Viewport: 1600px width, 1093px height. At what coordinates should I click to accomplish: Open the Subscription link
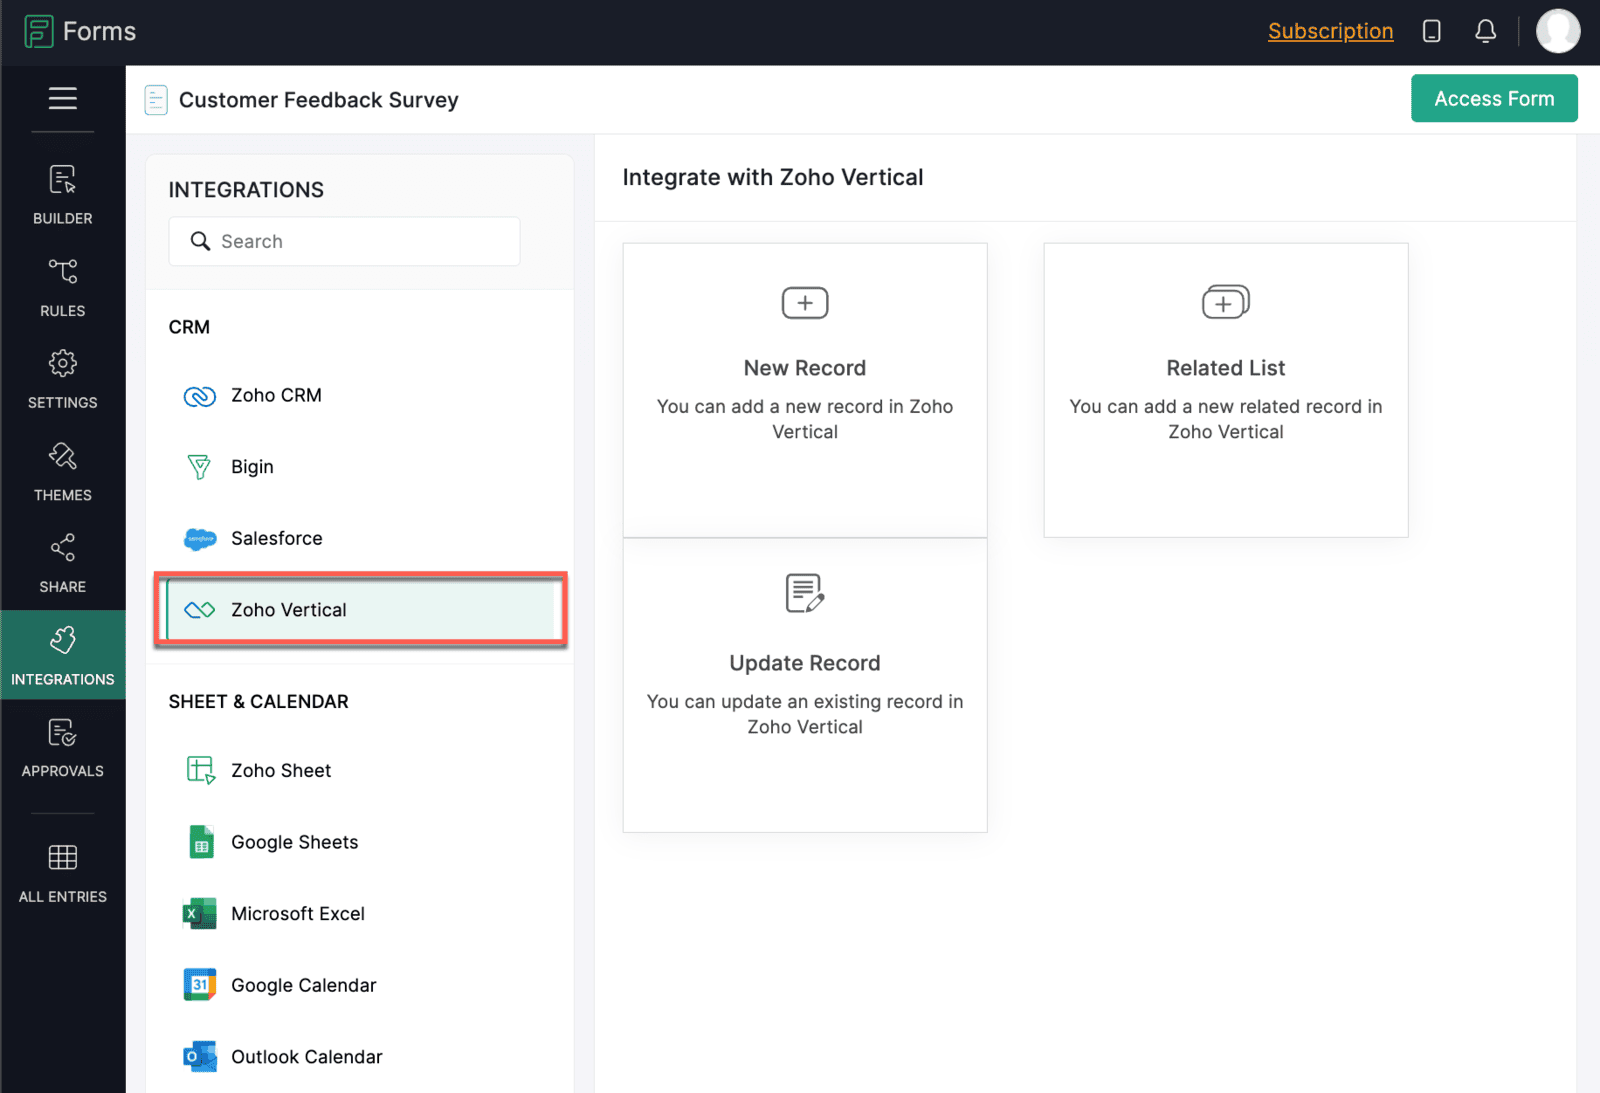pos(1330,31)
